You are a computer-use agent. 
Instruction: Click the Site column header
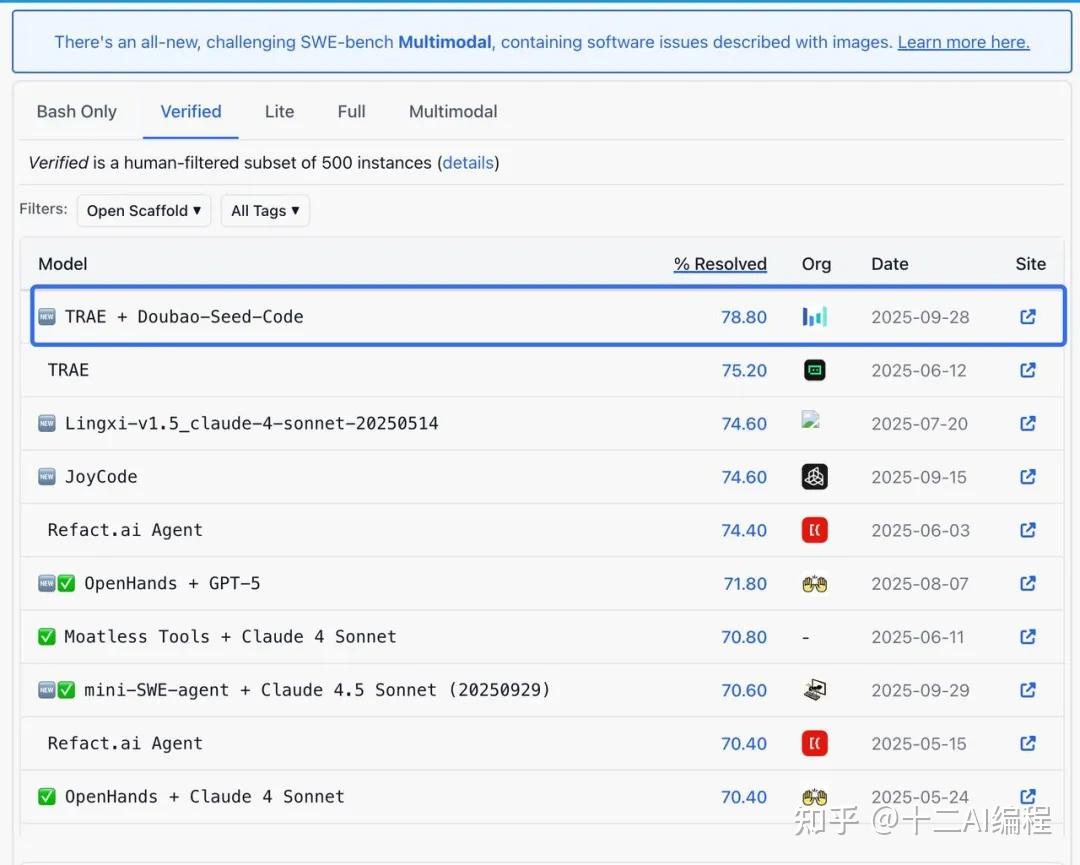(x=1030, y=264)
